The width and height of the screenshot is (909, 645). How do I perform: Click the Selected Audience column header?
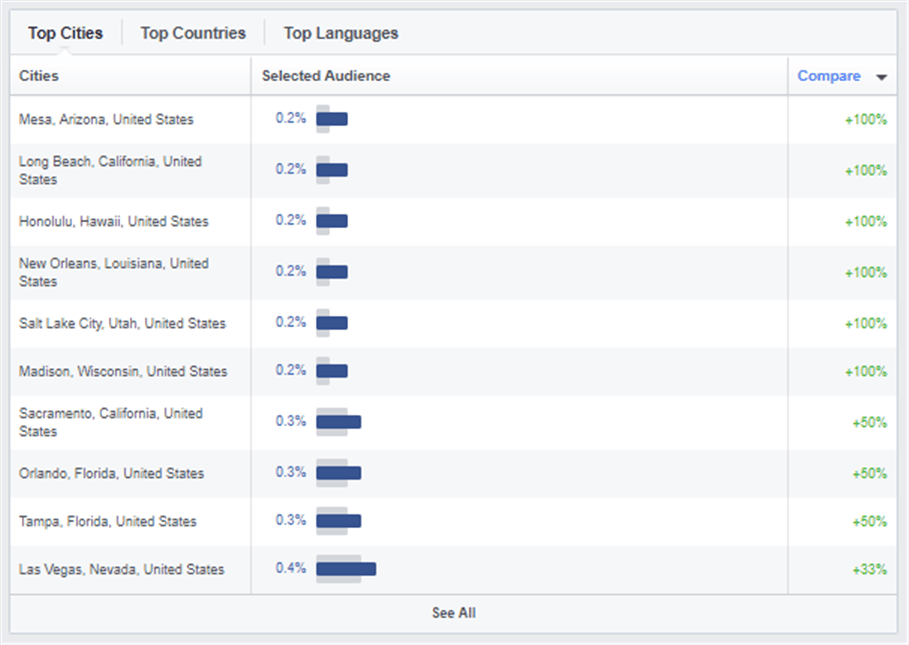tap(326, 76)
